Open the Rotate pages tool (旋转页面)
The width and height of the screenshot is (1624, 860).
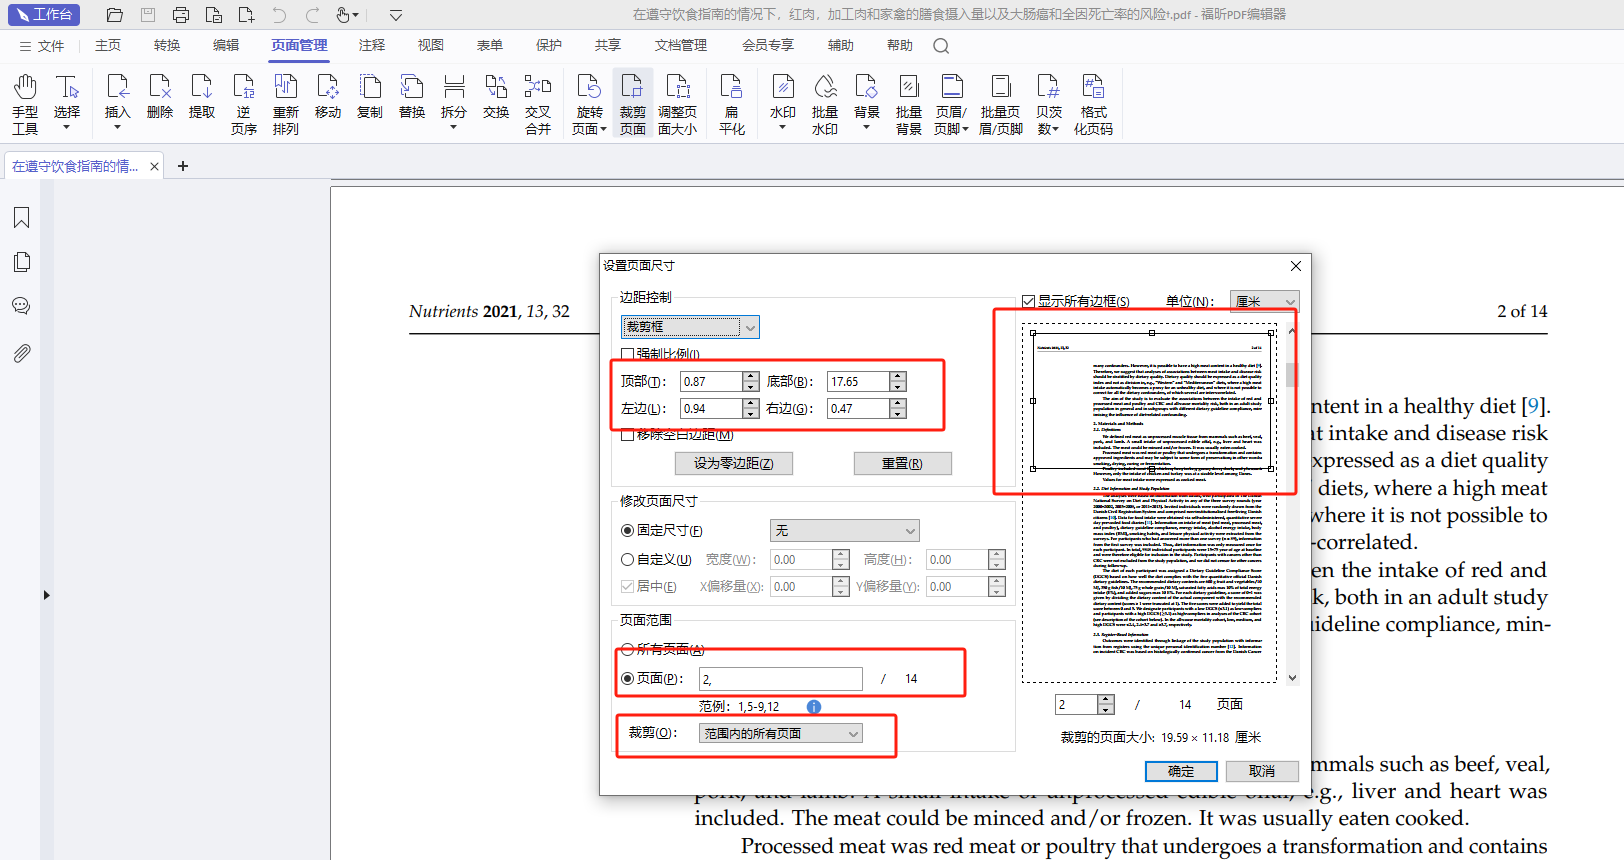coord(589,103)
